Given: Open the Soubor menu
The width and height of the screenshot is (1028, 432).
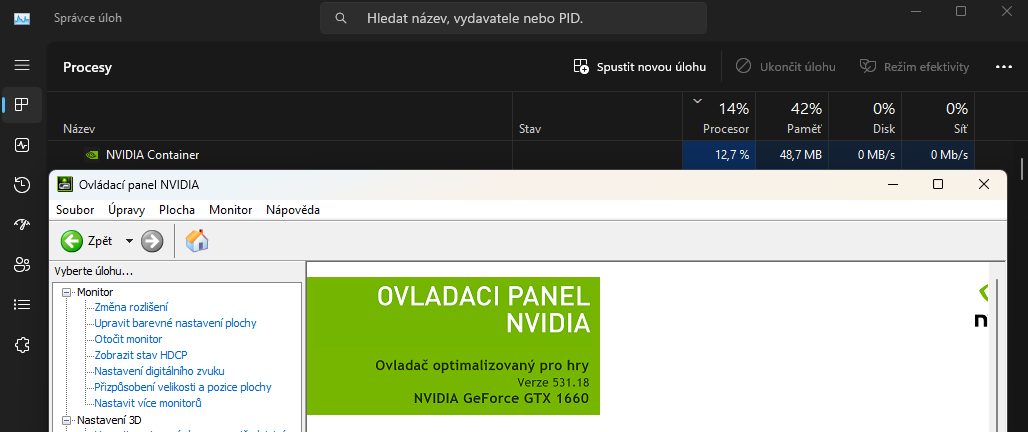Looking at the screenshot, I should coord(75,210).
